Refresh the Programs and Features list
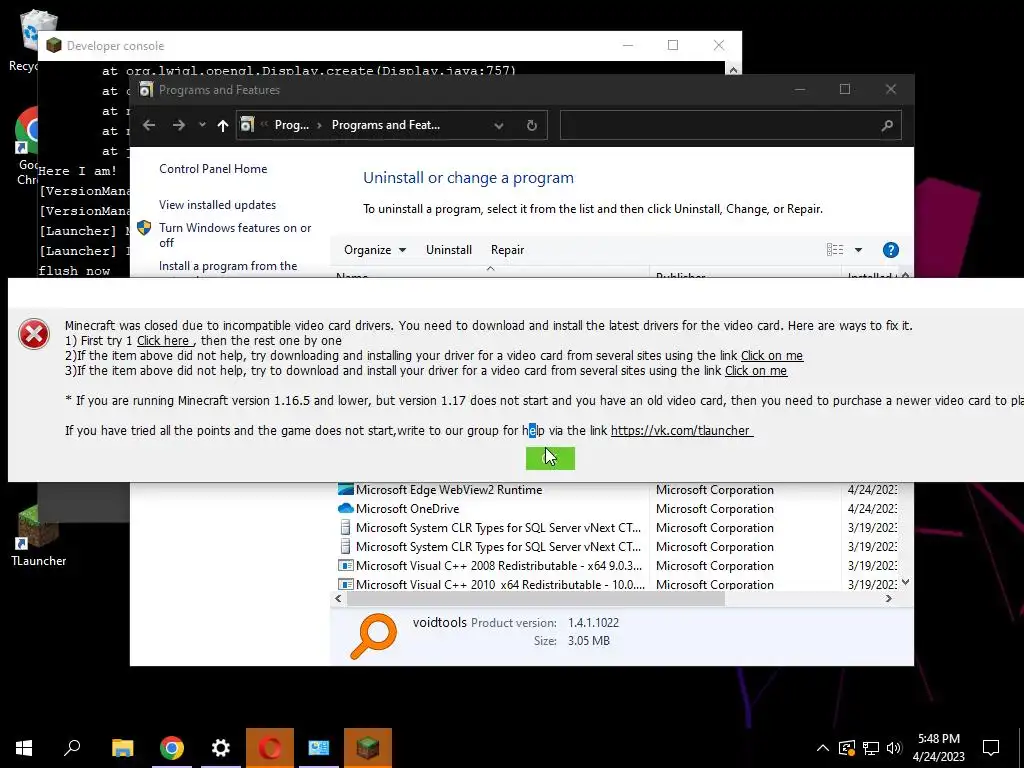Screen dimensions: 1024x768 532,125
